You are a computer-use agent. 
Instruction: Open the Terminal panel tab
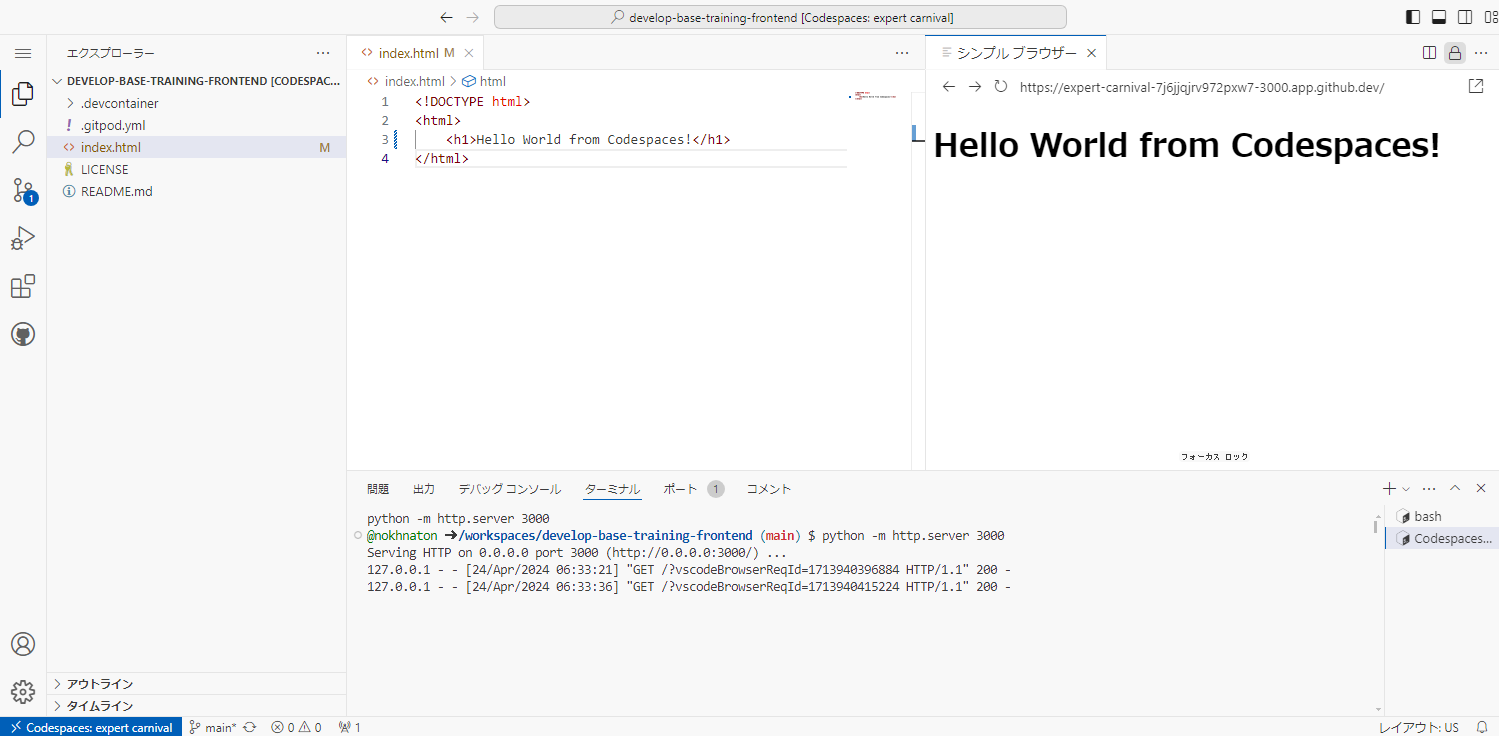613,489
